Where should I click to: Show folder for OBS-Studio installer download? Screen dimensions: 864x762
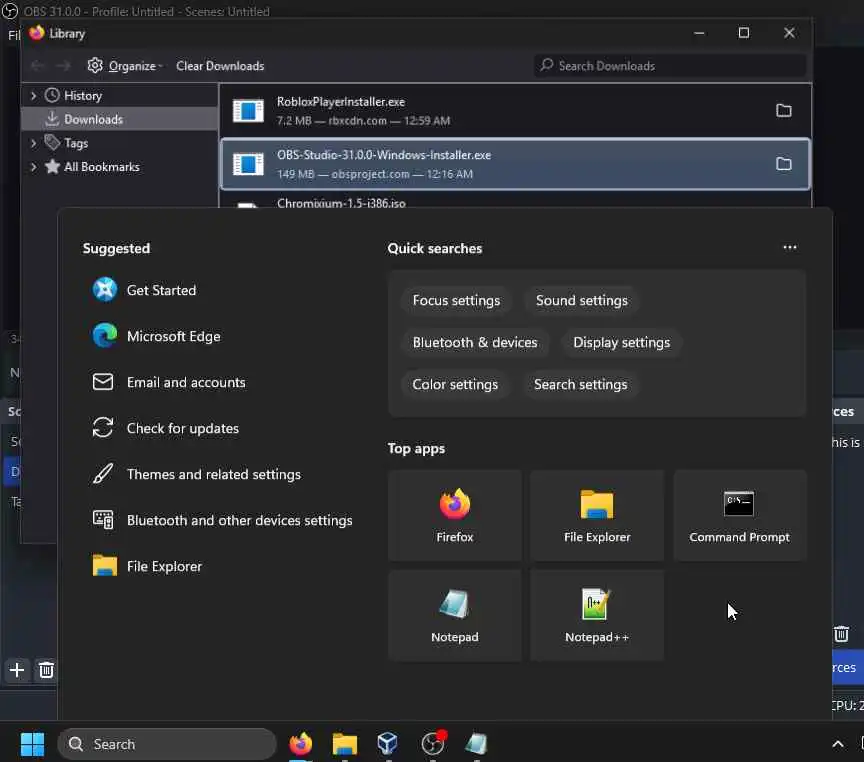[784, 164]
